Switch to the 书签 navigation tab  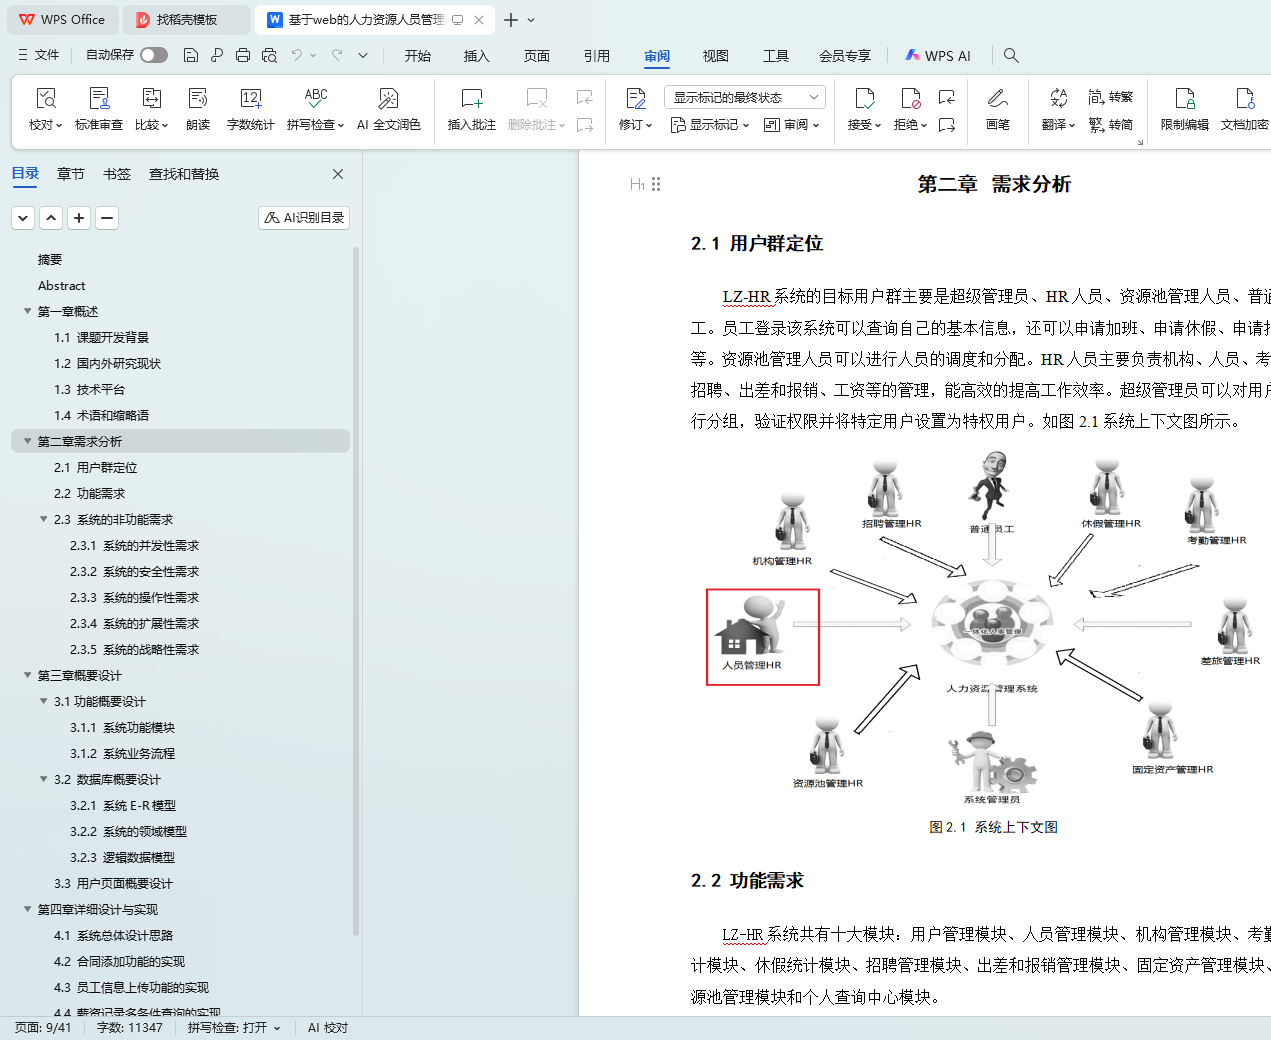pyautogui.click(x=117, y=174)
